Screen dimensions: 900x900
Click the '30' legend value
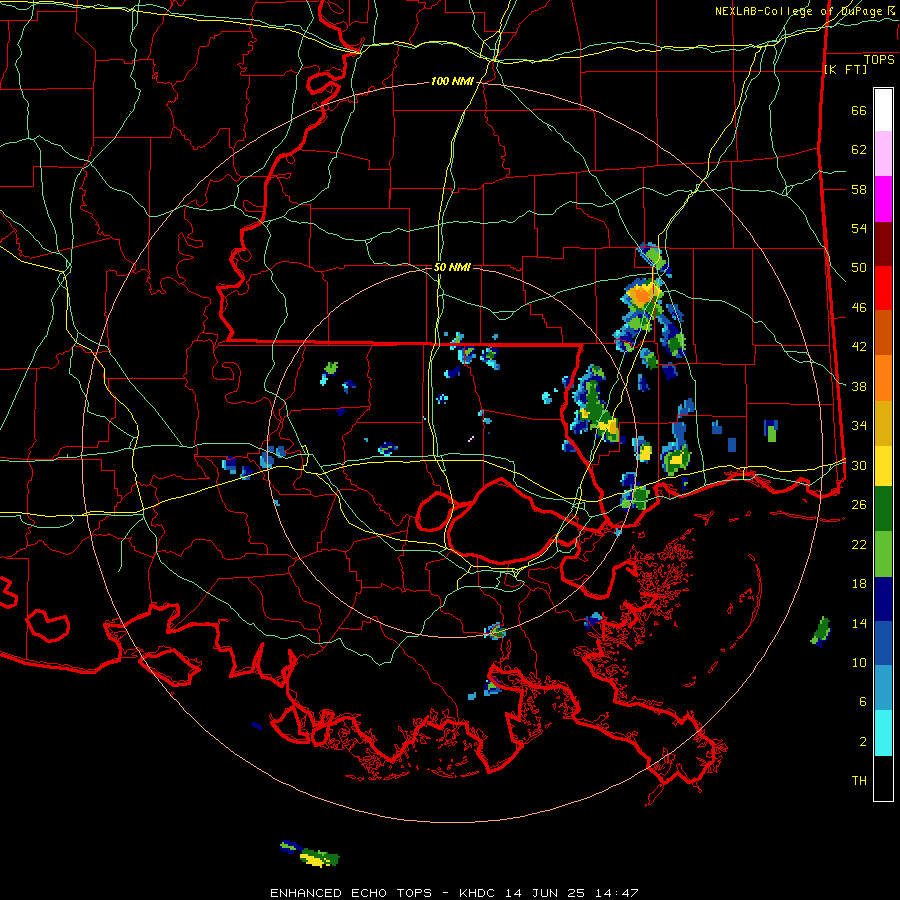click(859, 465)
